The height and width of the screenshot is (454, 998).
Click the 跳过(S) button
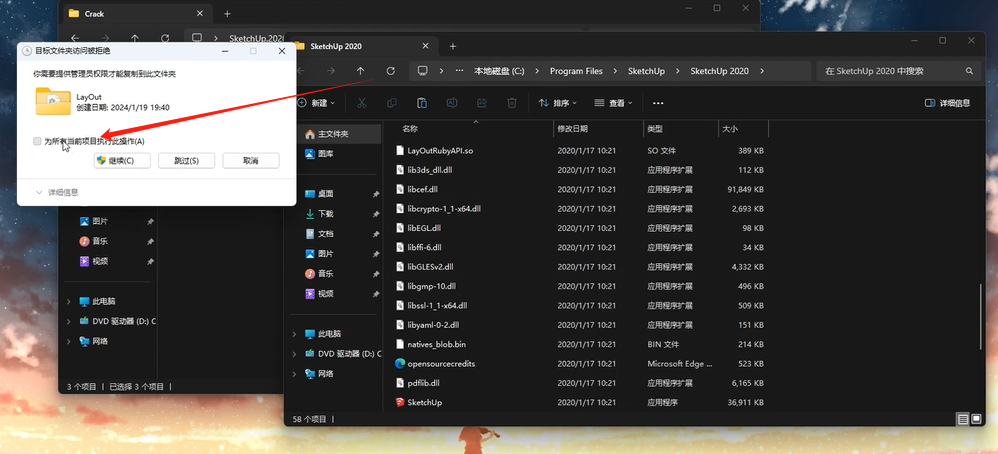[186, 161]
